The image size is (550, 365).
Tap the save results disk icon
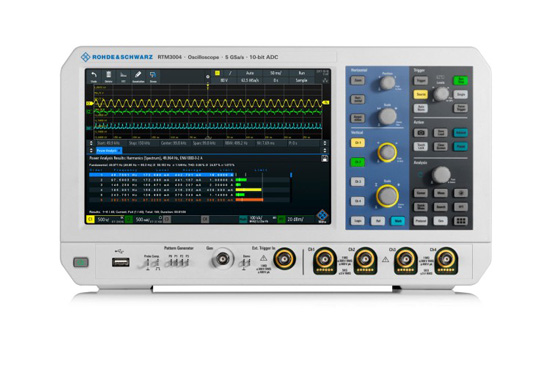click(324, 158)
